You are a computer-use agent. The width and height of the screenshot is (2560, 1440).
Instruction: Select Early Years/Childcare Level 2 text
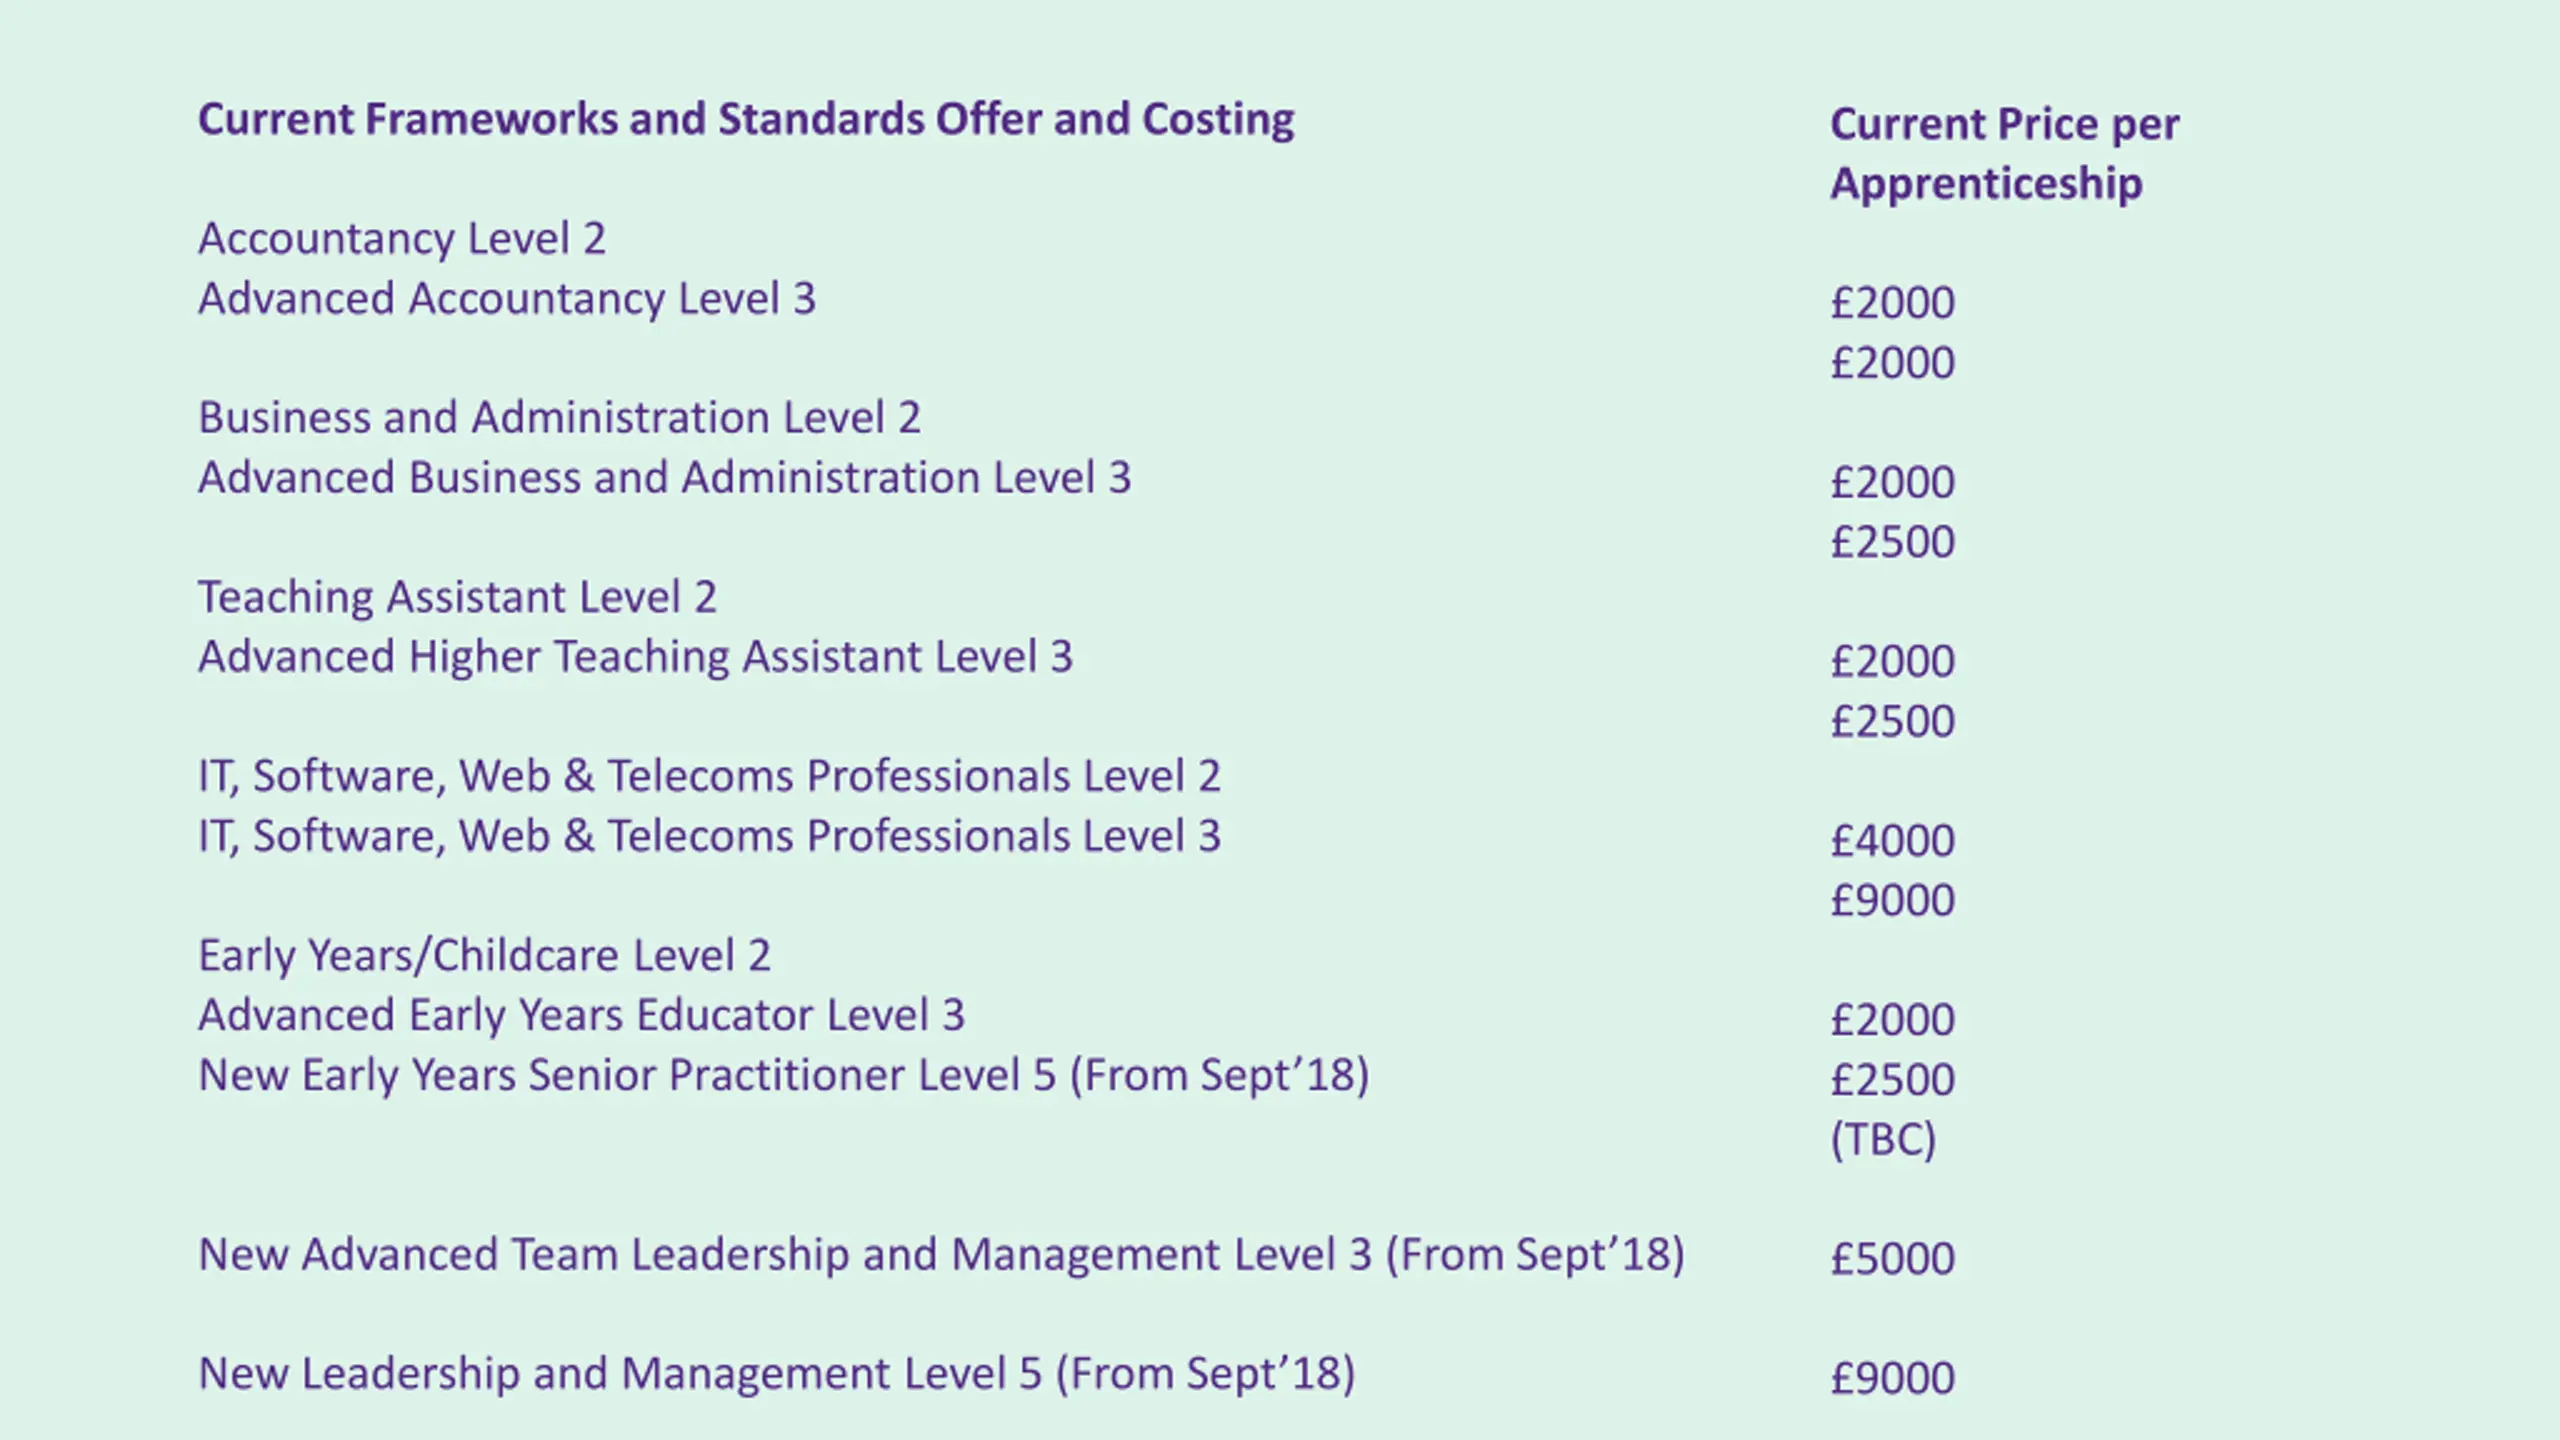484,956
